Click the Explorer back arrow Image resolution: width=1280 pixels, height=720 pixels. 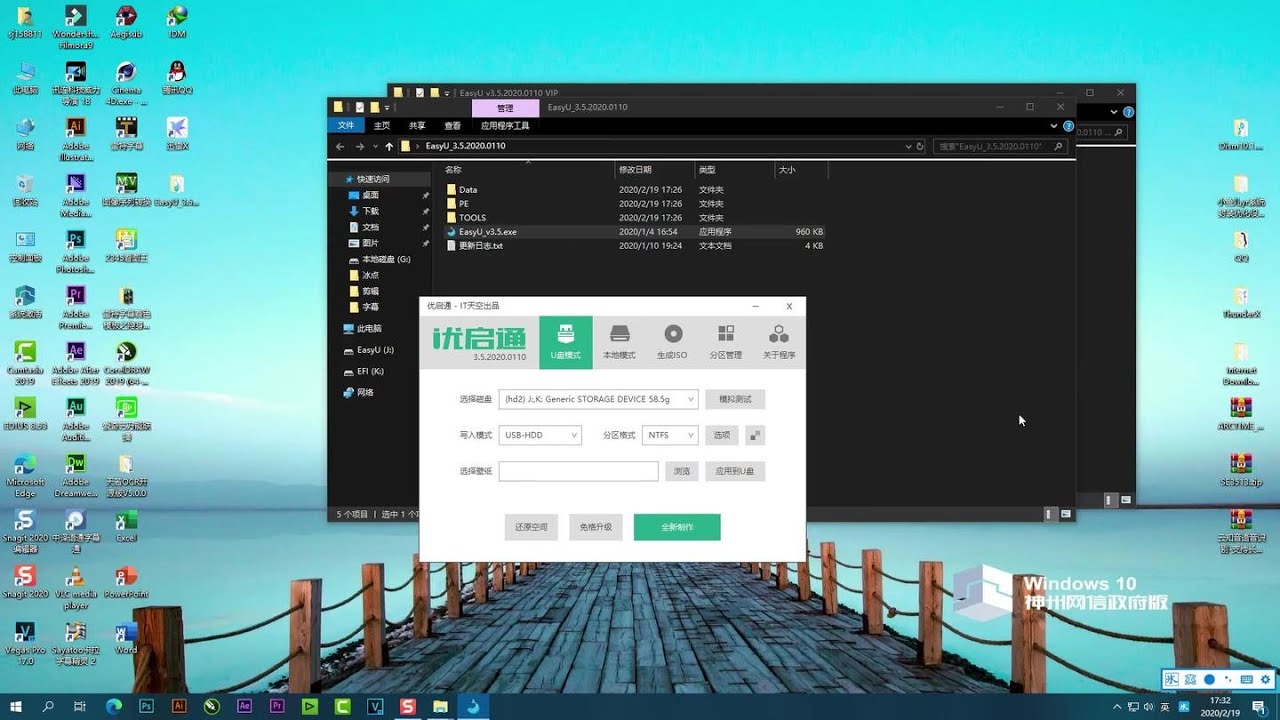click(341, 146)
